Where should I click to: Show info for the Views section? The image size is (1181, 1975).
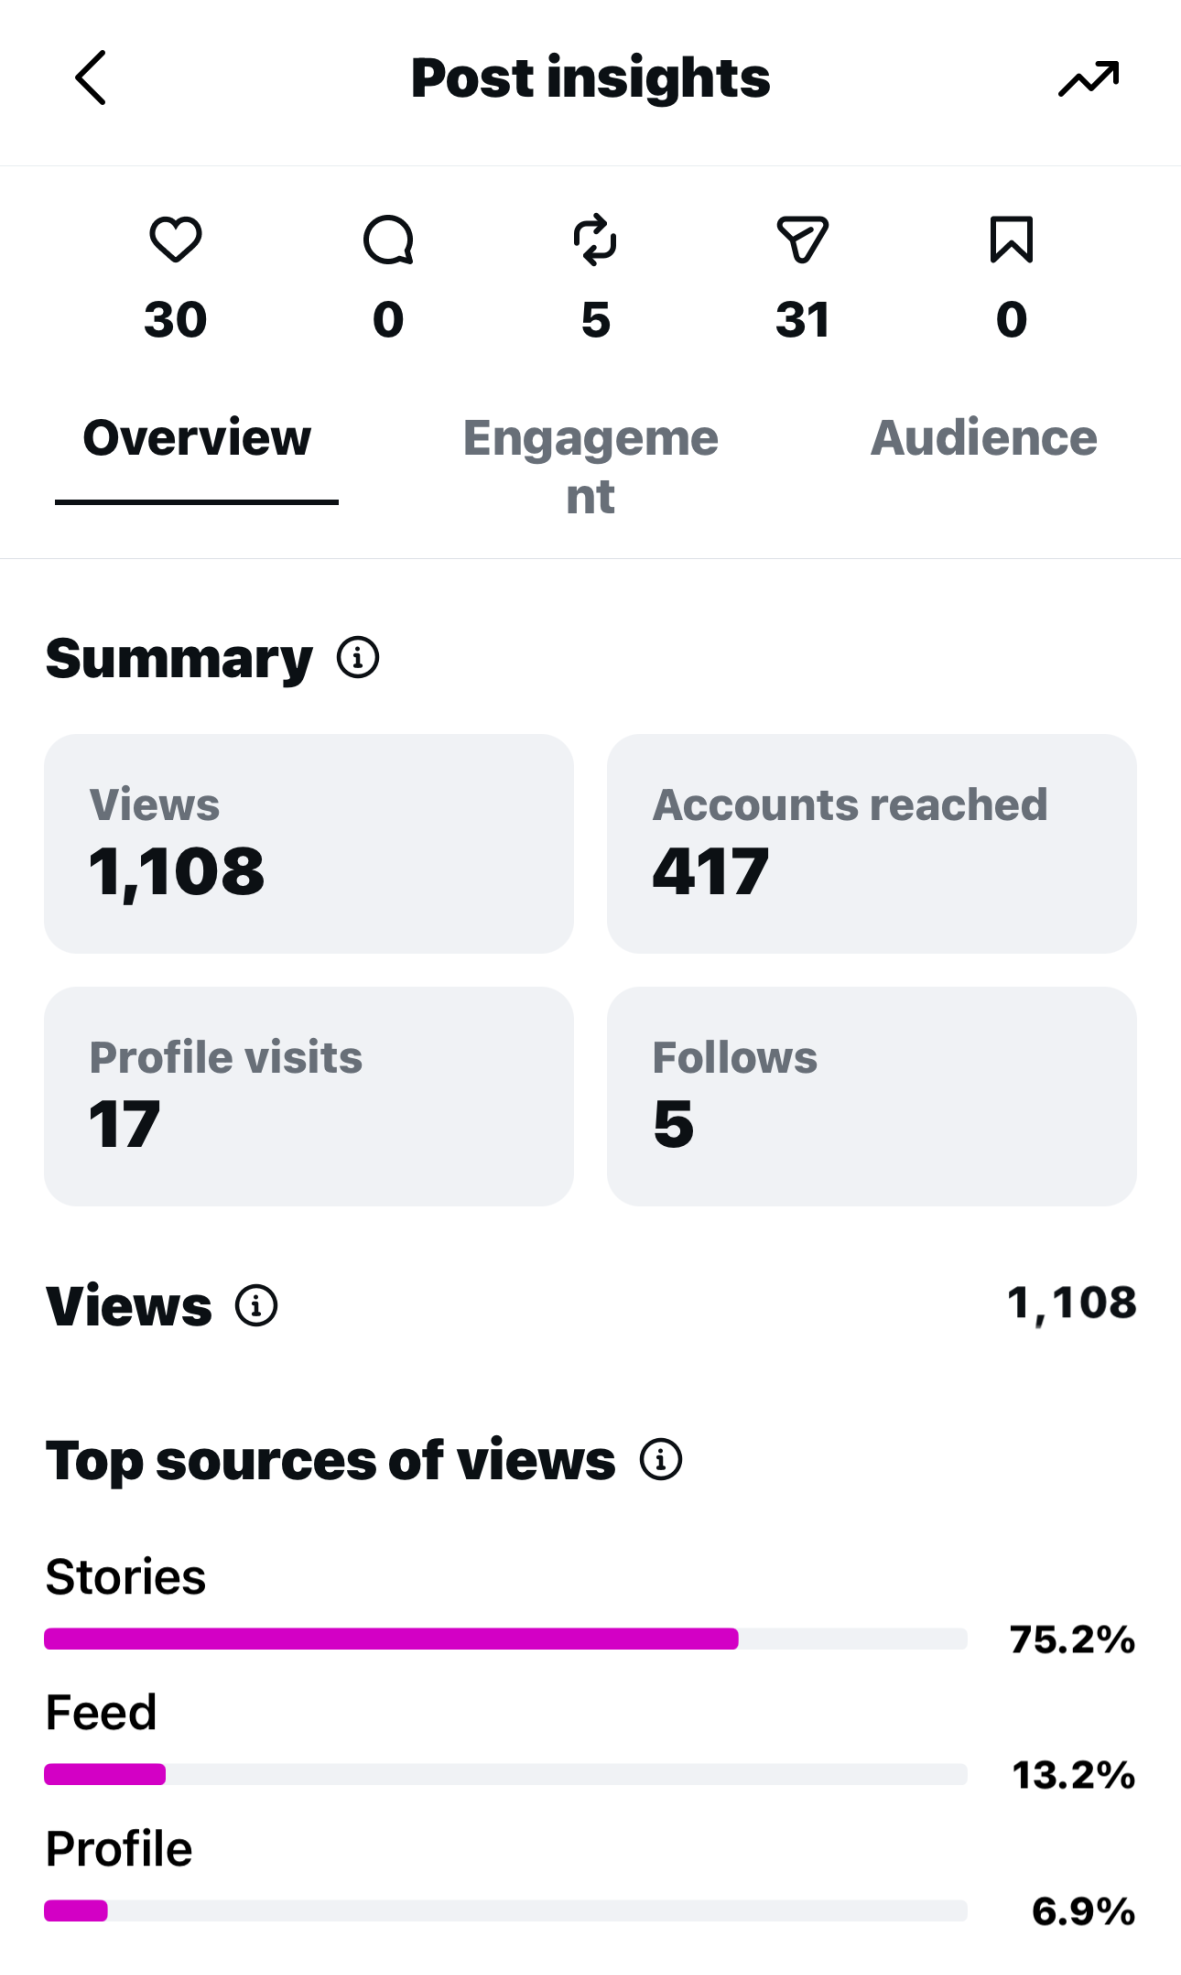[256, 1306]
